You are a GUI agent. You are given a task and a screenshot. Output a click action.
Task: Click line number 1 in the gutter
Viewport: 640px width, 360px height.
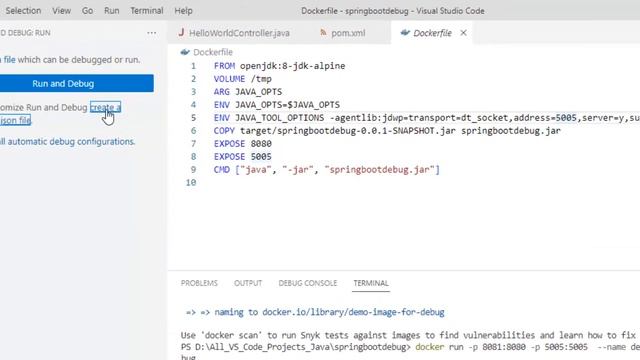(x=193, y=66)
